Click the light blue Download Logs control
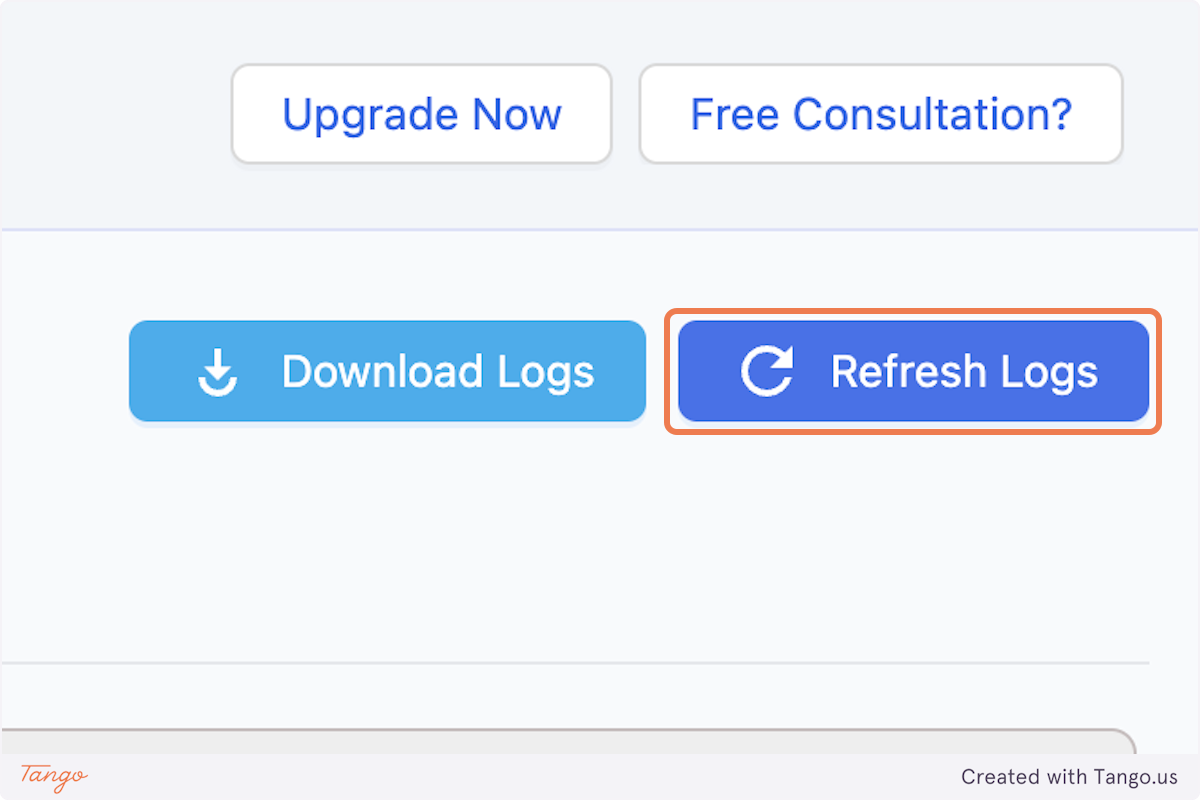The image size is (1200, 800). (388, 371)
